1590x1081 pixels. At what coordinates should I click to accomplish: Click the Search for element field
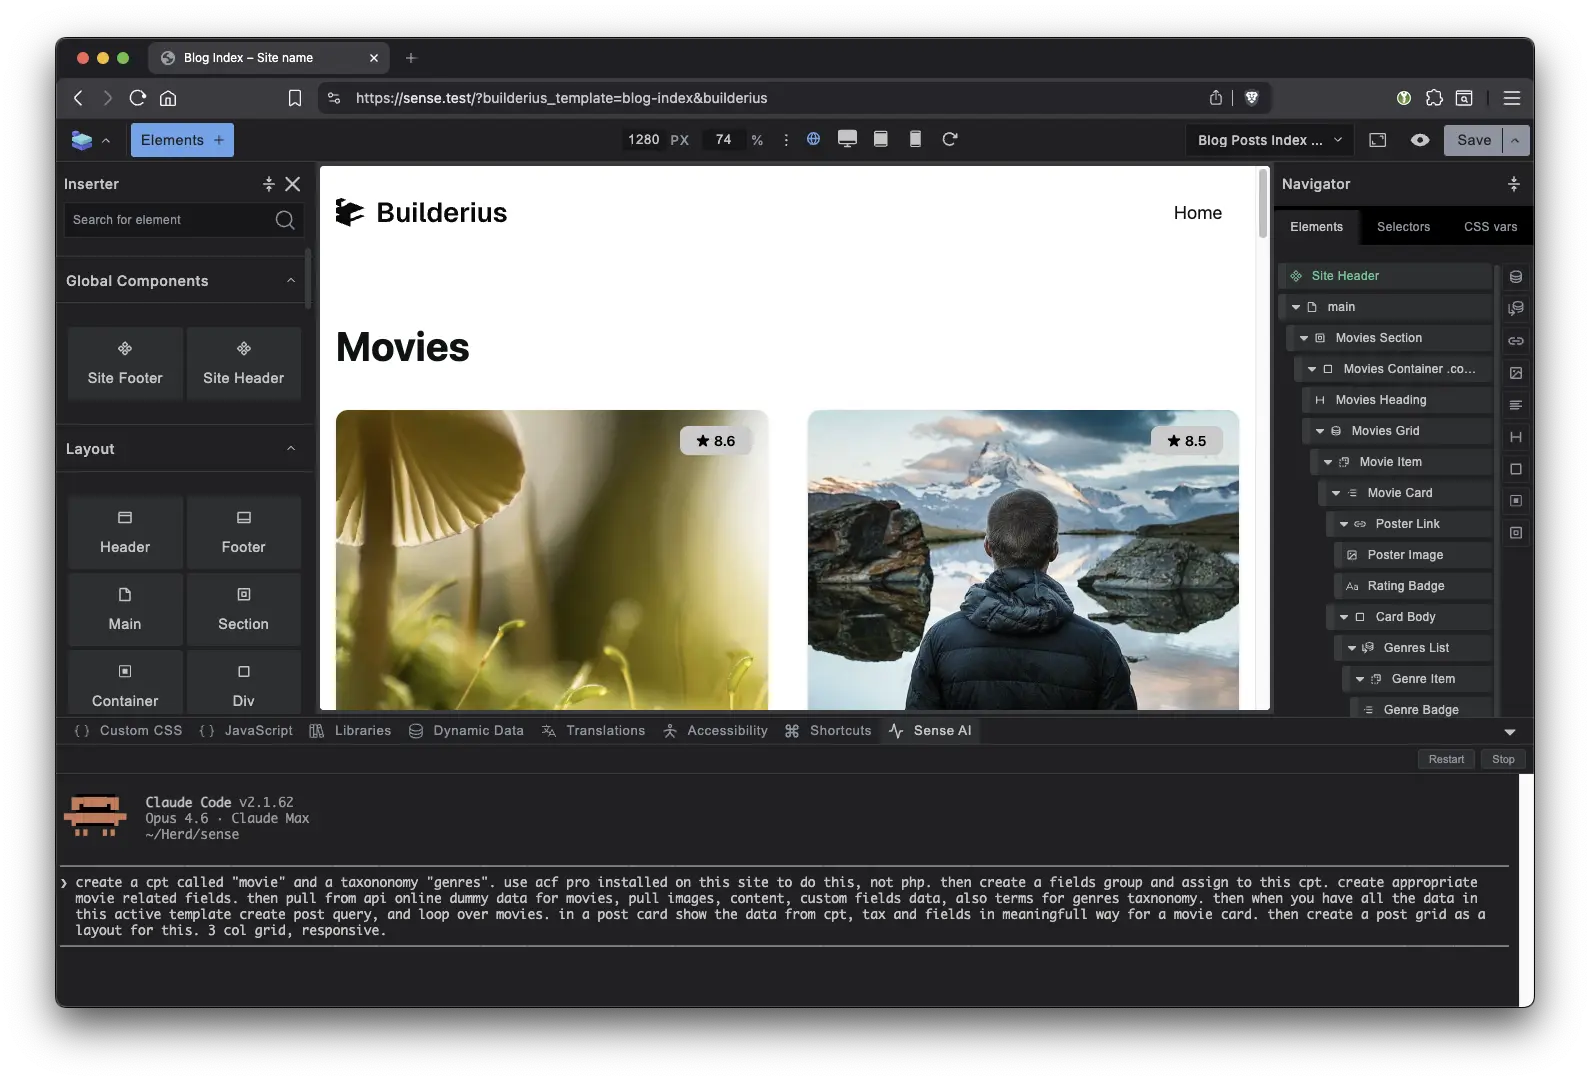pyautogui.click(x=165, y=220)
